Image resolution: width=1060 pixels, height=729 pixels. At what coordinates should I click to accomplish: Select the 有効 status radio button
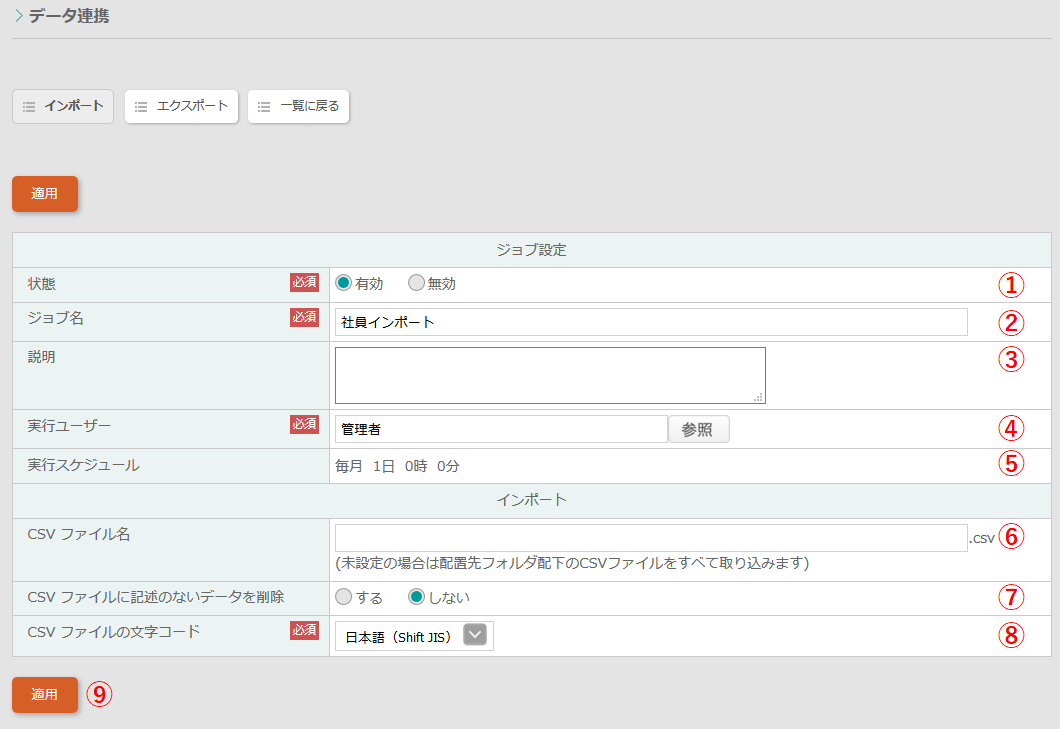[x=343, y=283]
